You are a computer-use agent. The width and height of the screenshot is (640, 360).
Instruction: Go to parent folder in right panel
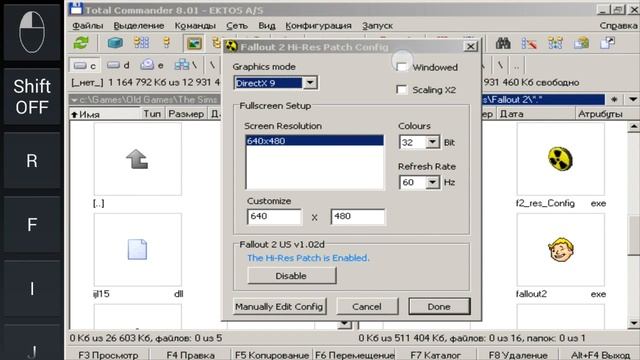coord(517,65)
